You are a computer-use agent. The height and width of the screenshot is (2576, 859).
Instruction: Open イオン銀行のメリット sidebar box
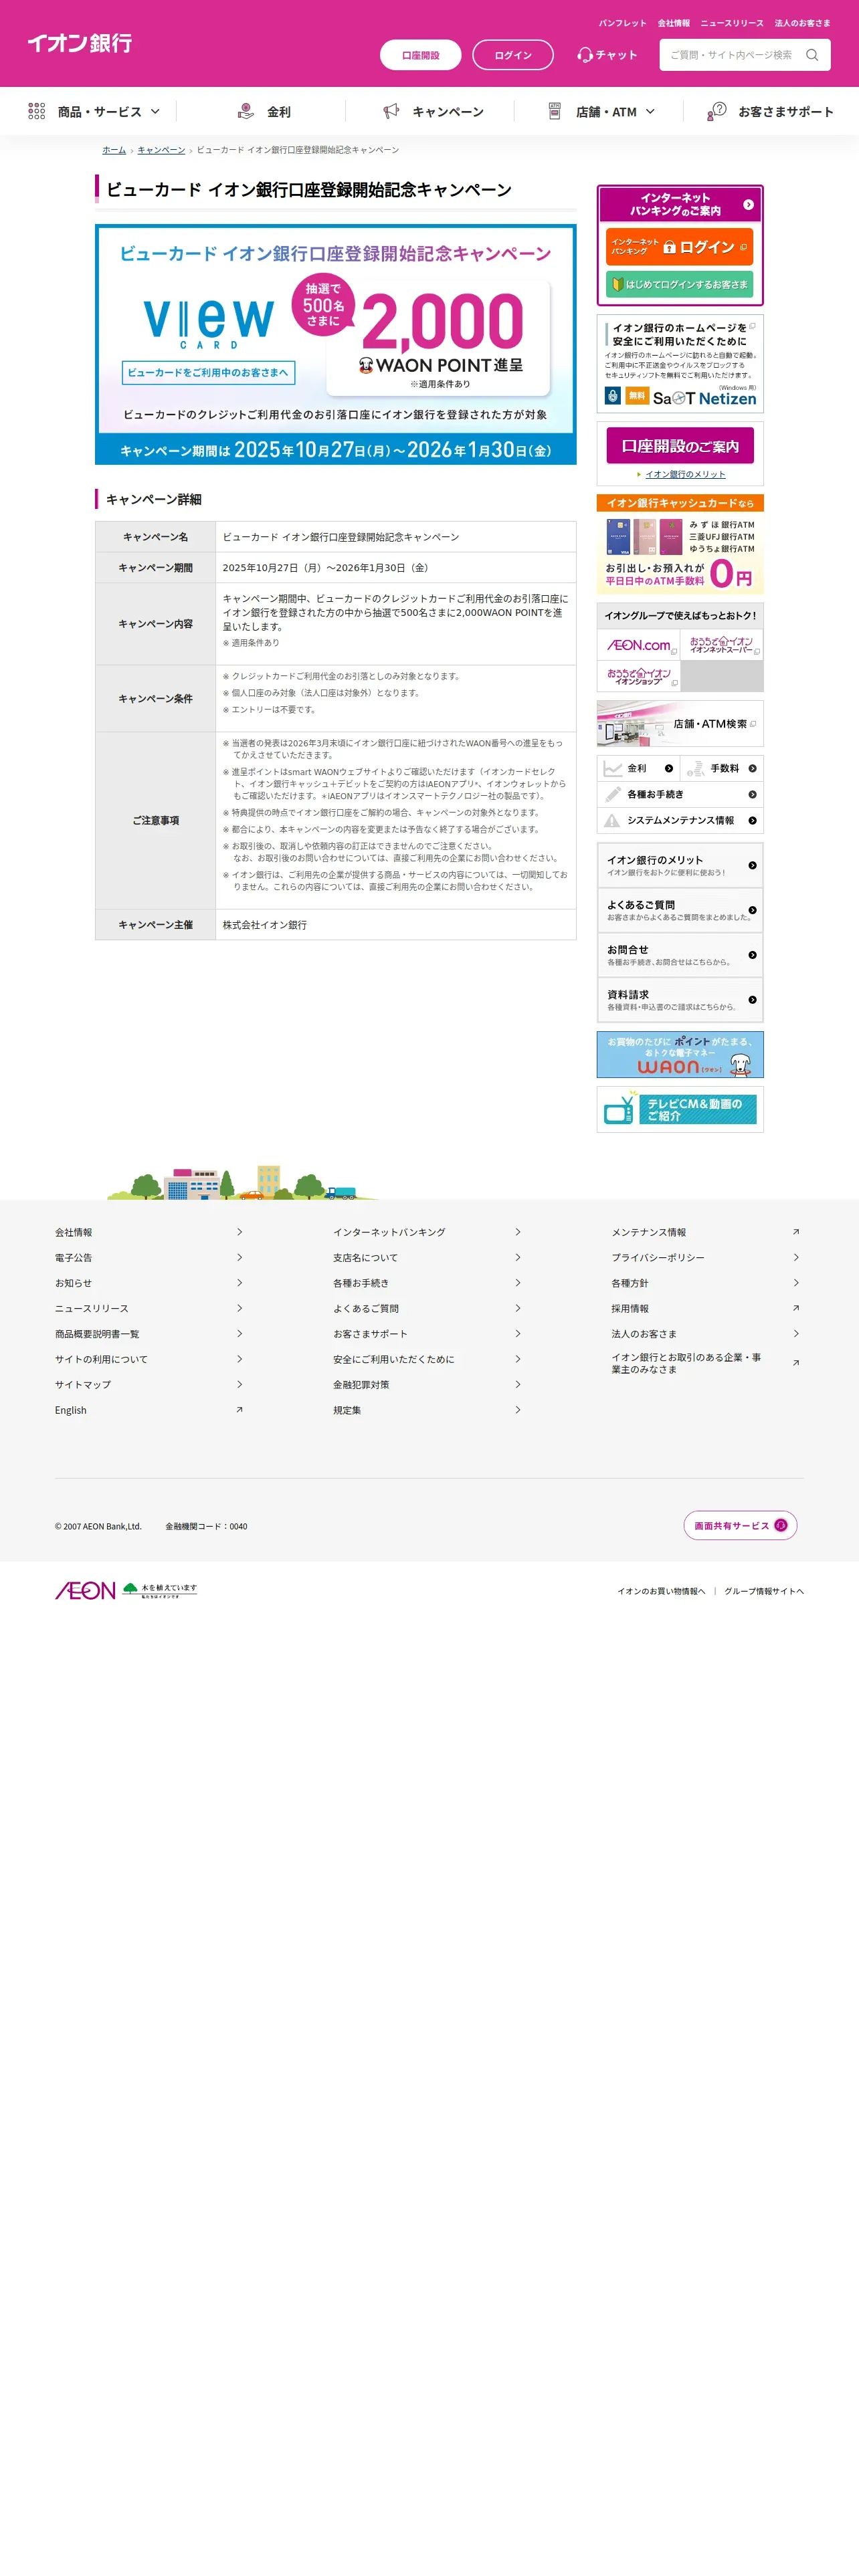pyautogui.click(x=680, y=865)
